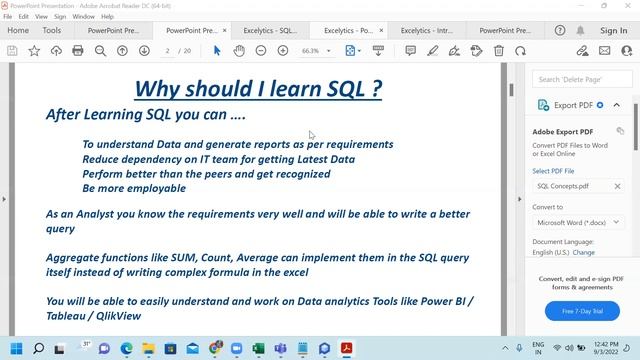Add a comment sticky note

(x=411, y=51)
